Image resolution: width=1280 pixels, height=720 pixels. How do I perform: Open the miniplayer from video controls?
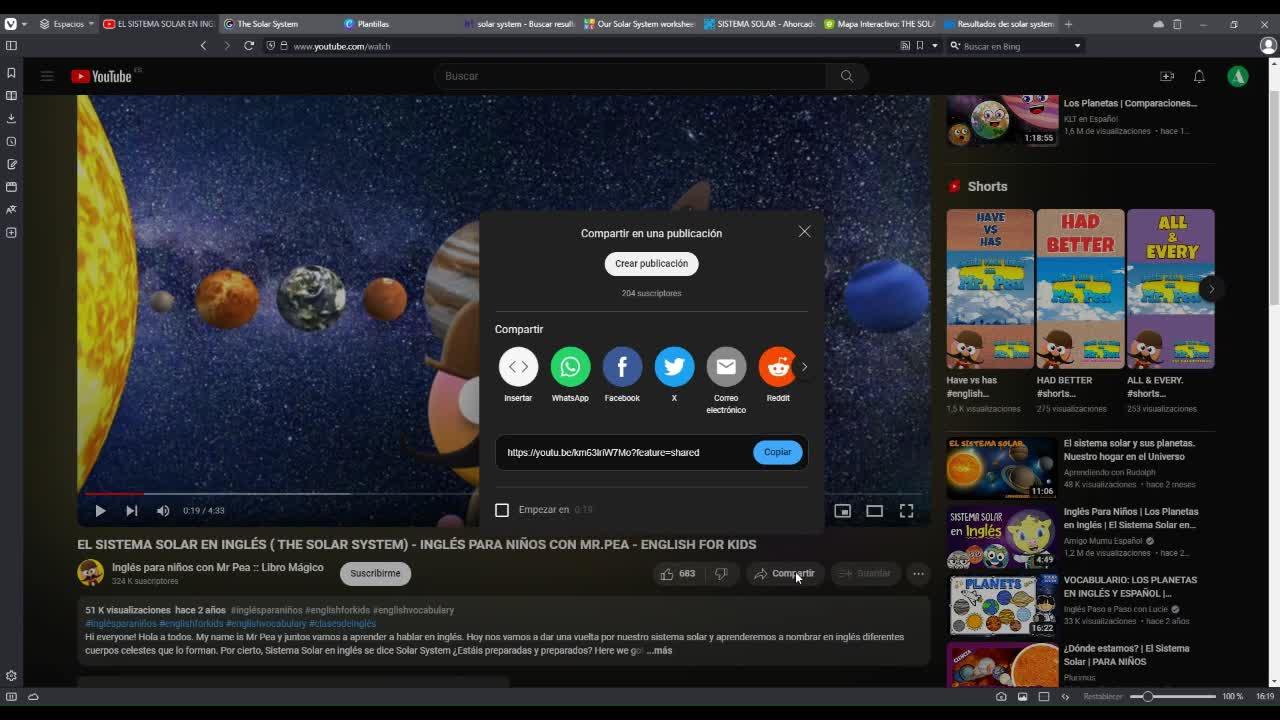(x=843, y=511)
